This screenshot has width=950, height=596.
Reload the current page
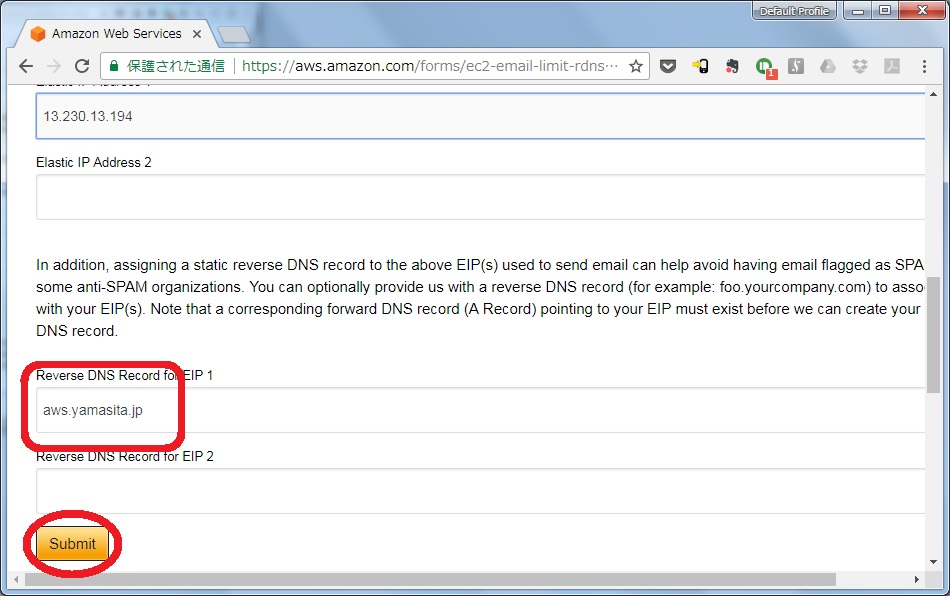coord(82,66)
